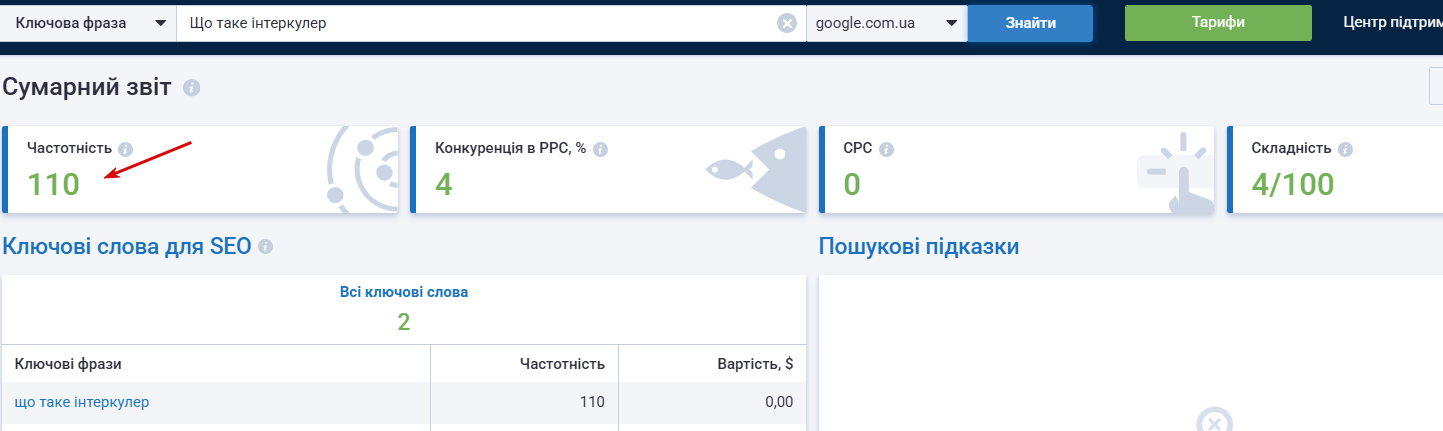Click info icon beside Конкуренція в PPC

[600, 149]
